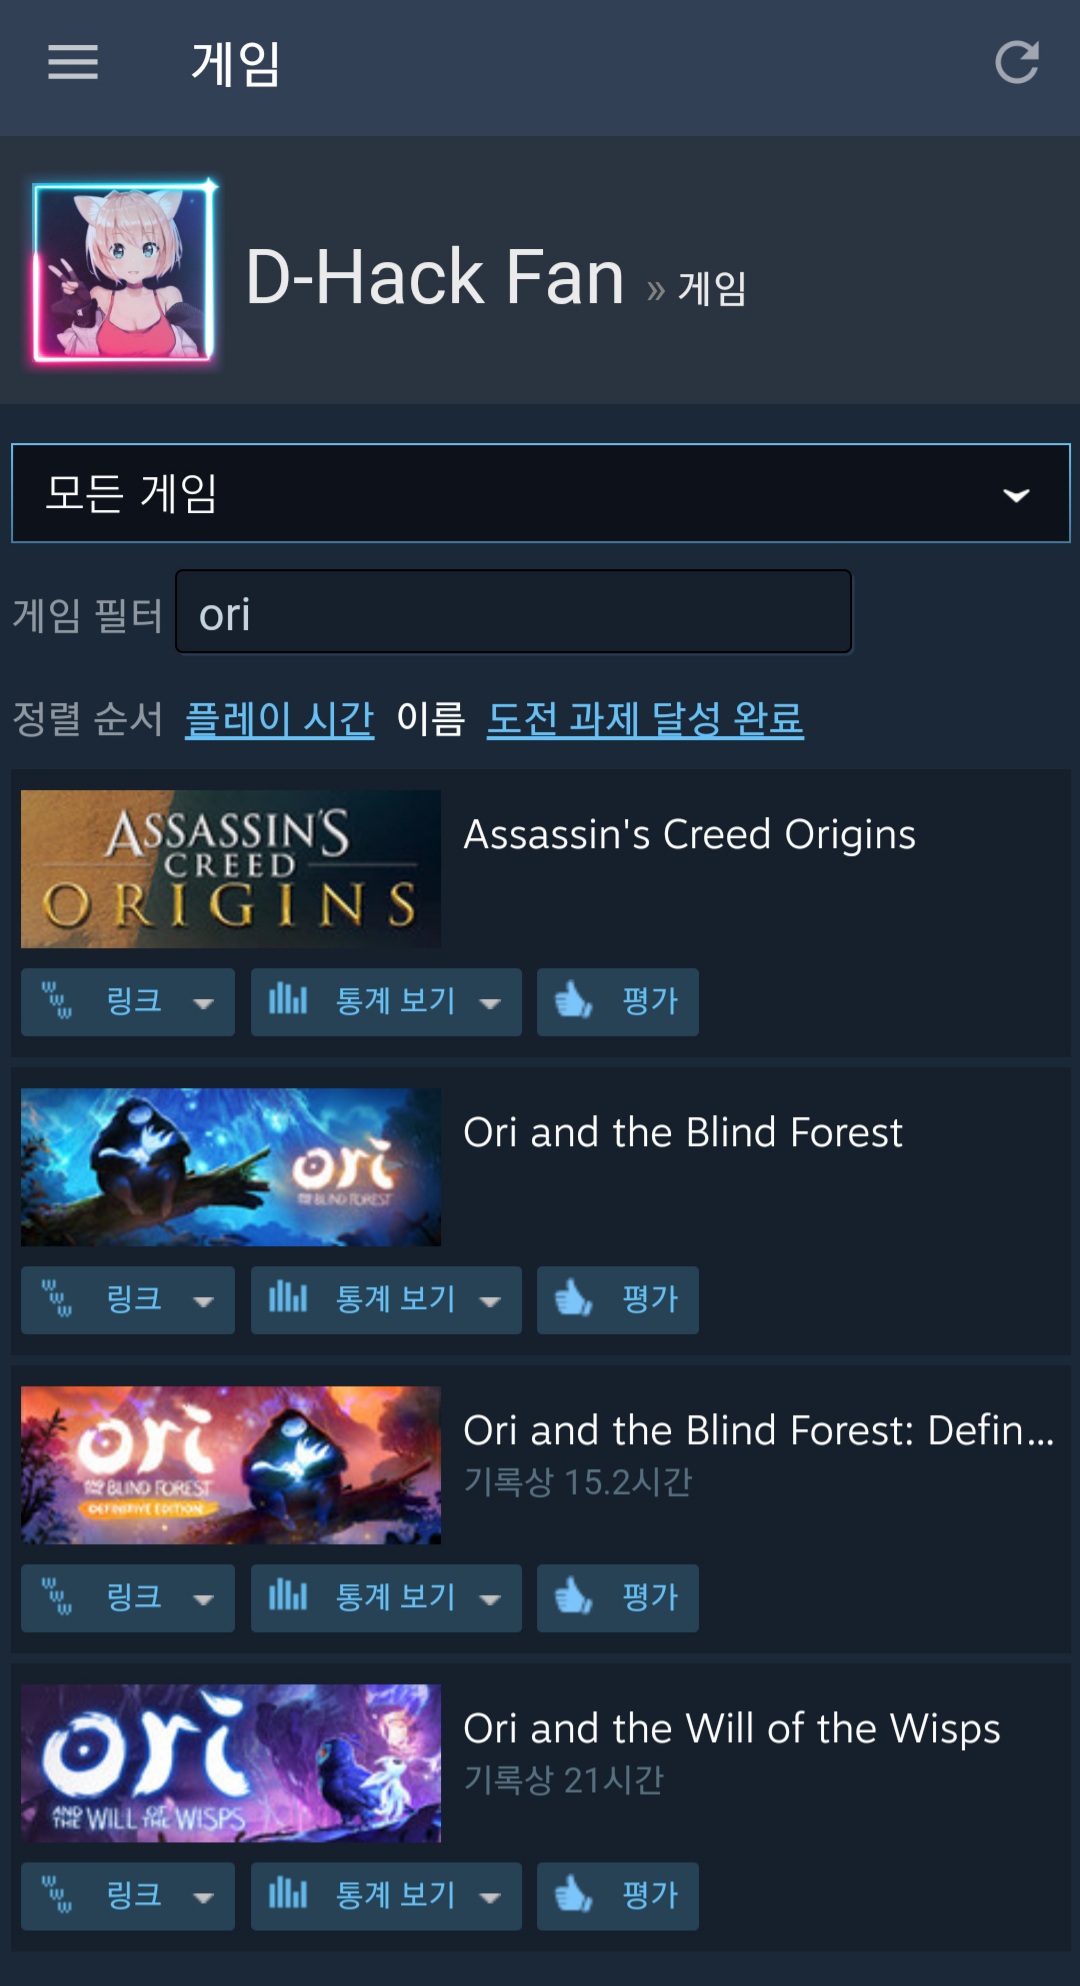Sort by 플레이 시간

point(280,718)
